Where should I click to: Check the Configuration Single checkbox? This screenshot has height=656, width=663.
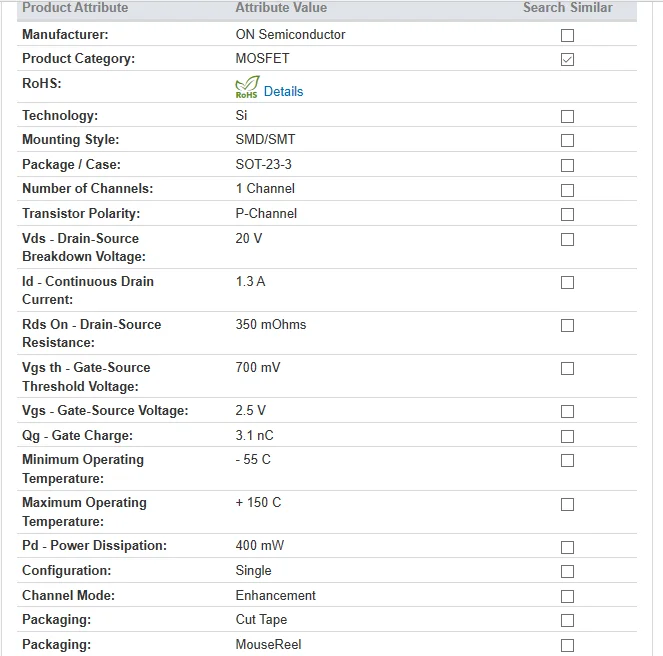[x=567, y=571]
